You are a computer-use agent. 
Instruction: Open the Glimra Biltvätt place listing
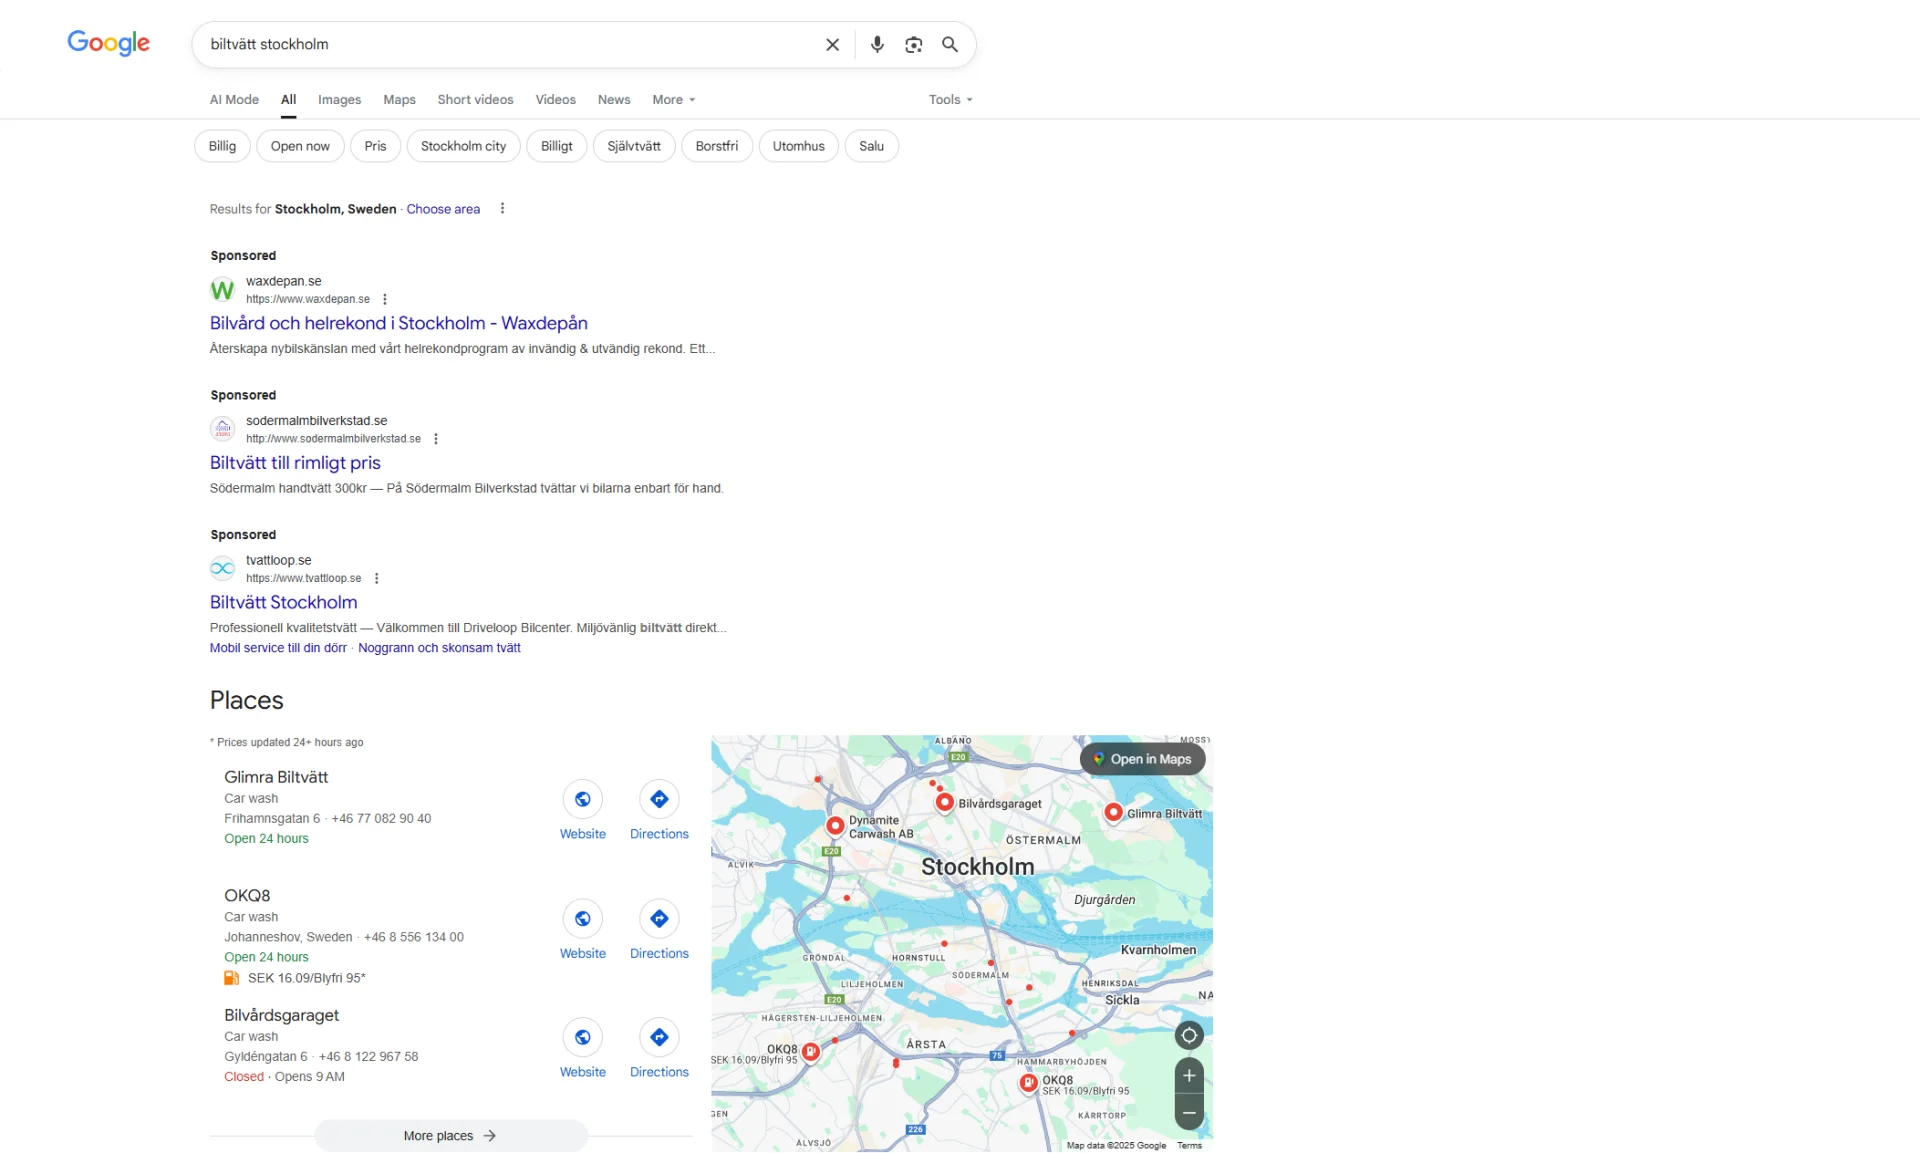click(x=276, y=777)
